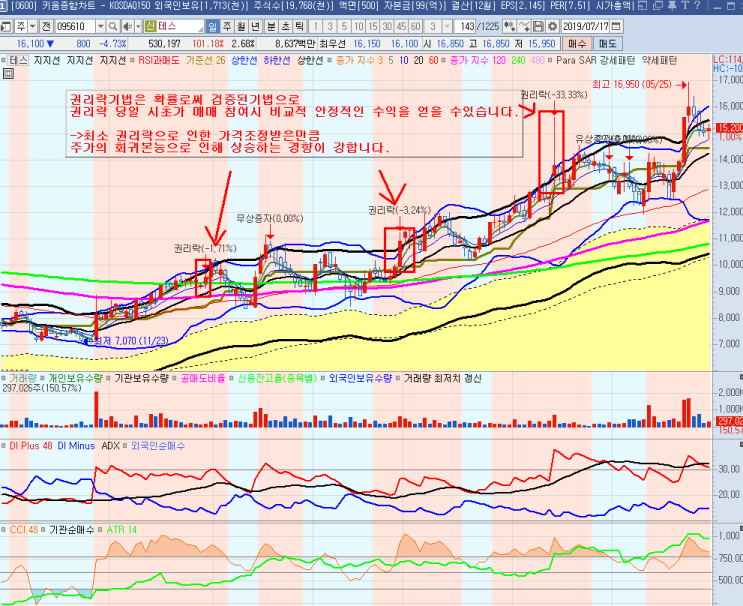743x606 pixels.
Task: Pin the window with pushpin icon
Action: click(x=672, y=6)
